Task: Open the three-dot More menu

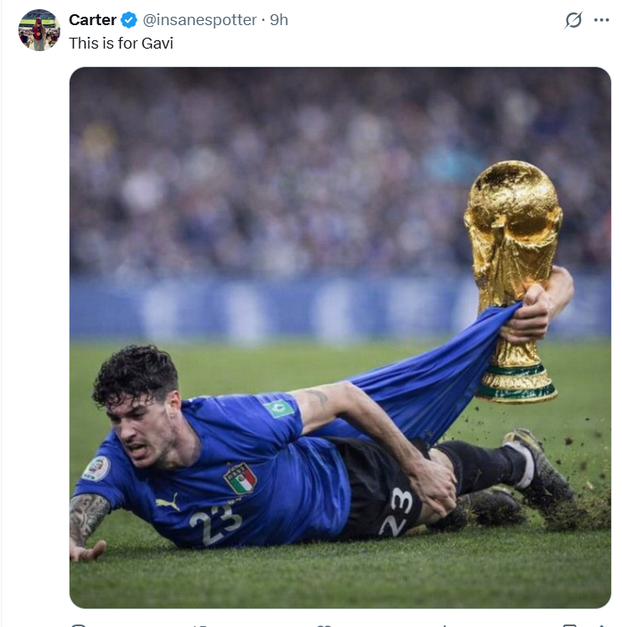Action: point(601,20)
